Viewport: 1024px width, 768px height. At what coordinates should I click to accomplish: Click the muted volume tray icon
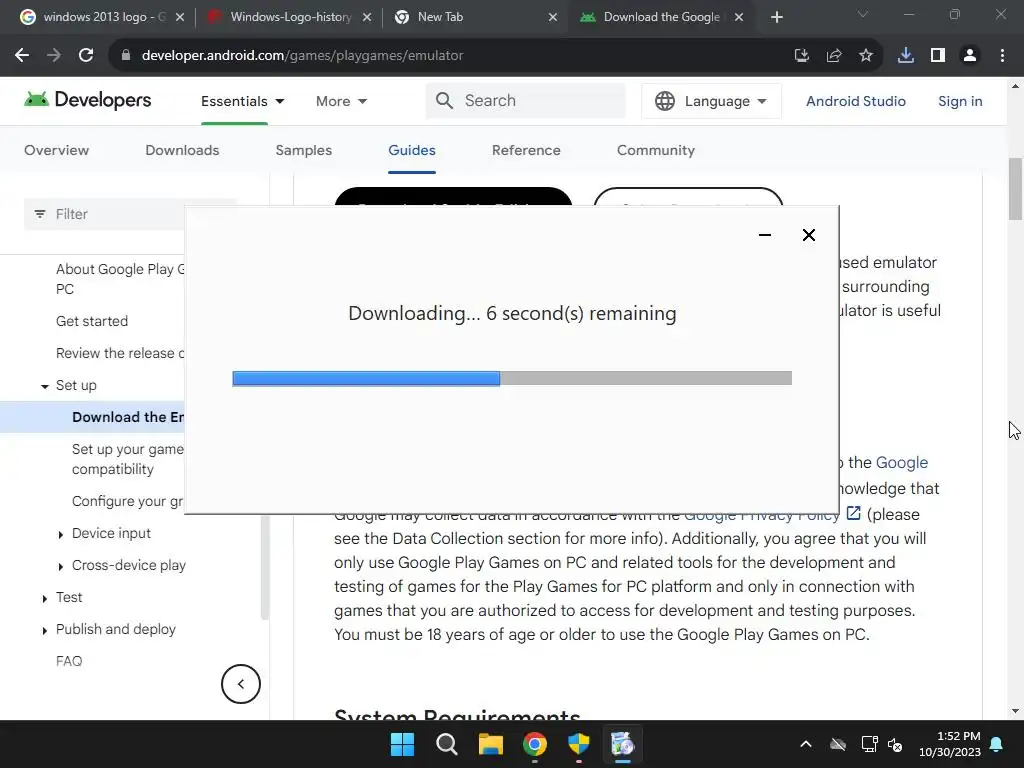coord(895,744)
